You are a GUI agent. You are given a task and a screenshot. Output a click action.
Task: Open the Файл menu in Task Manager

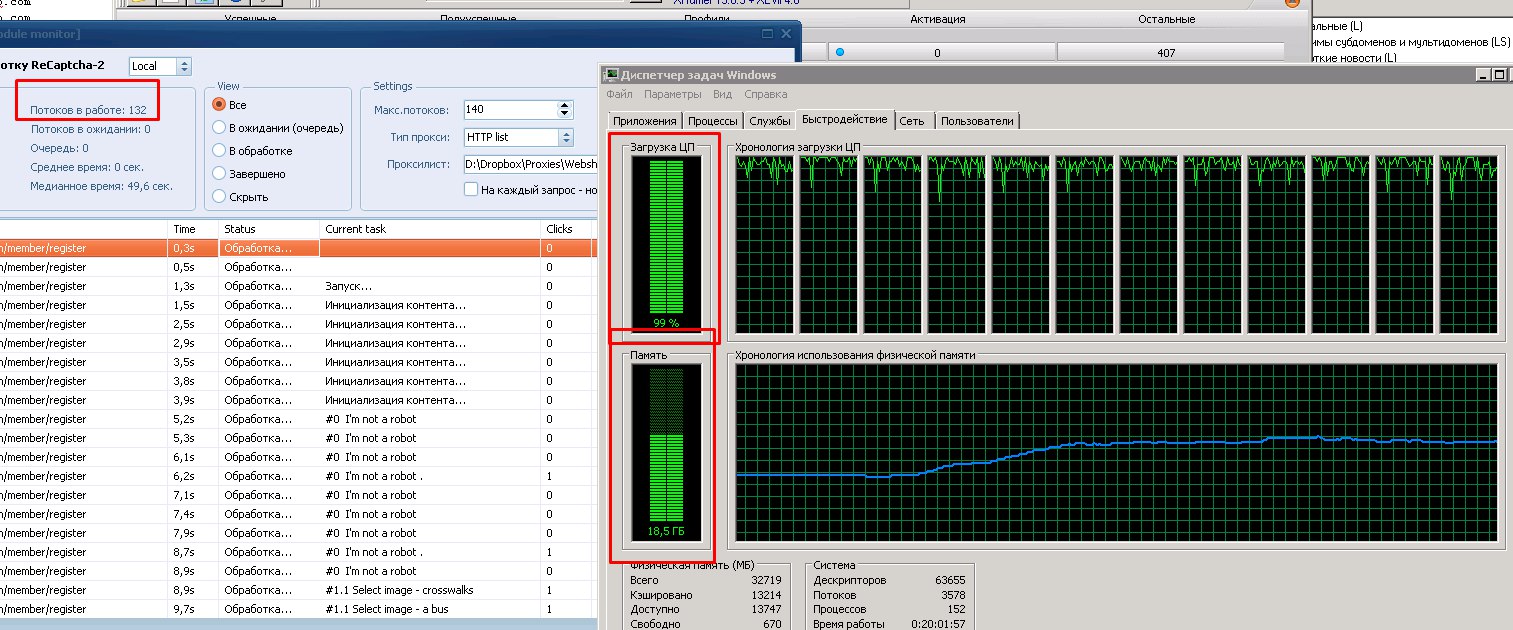(x=619, y=95)
